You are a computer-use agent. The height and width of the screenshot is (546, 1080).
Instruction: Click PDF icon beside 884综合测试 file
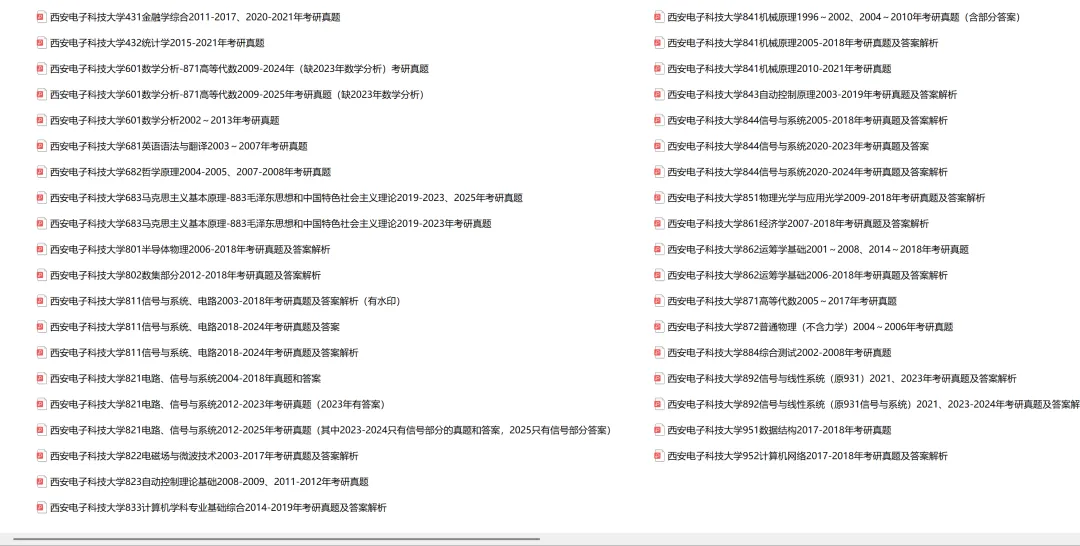(658, 353)
